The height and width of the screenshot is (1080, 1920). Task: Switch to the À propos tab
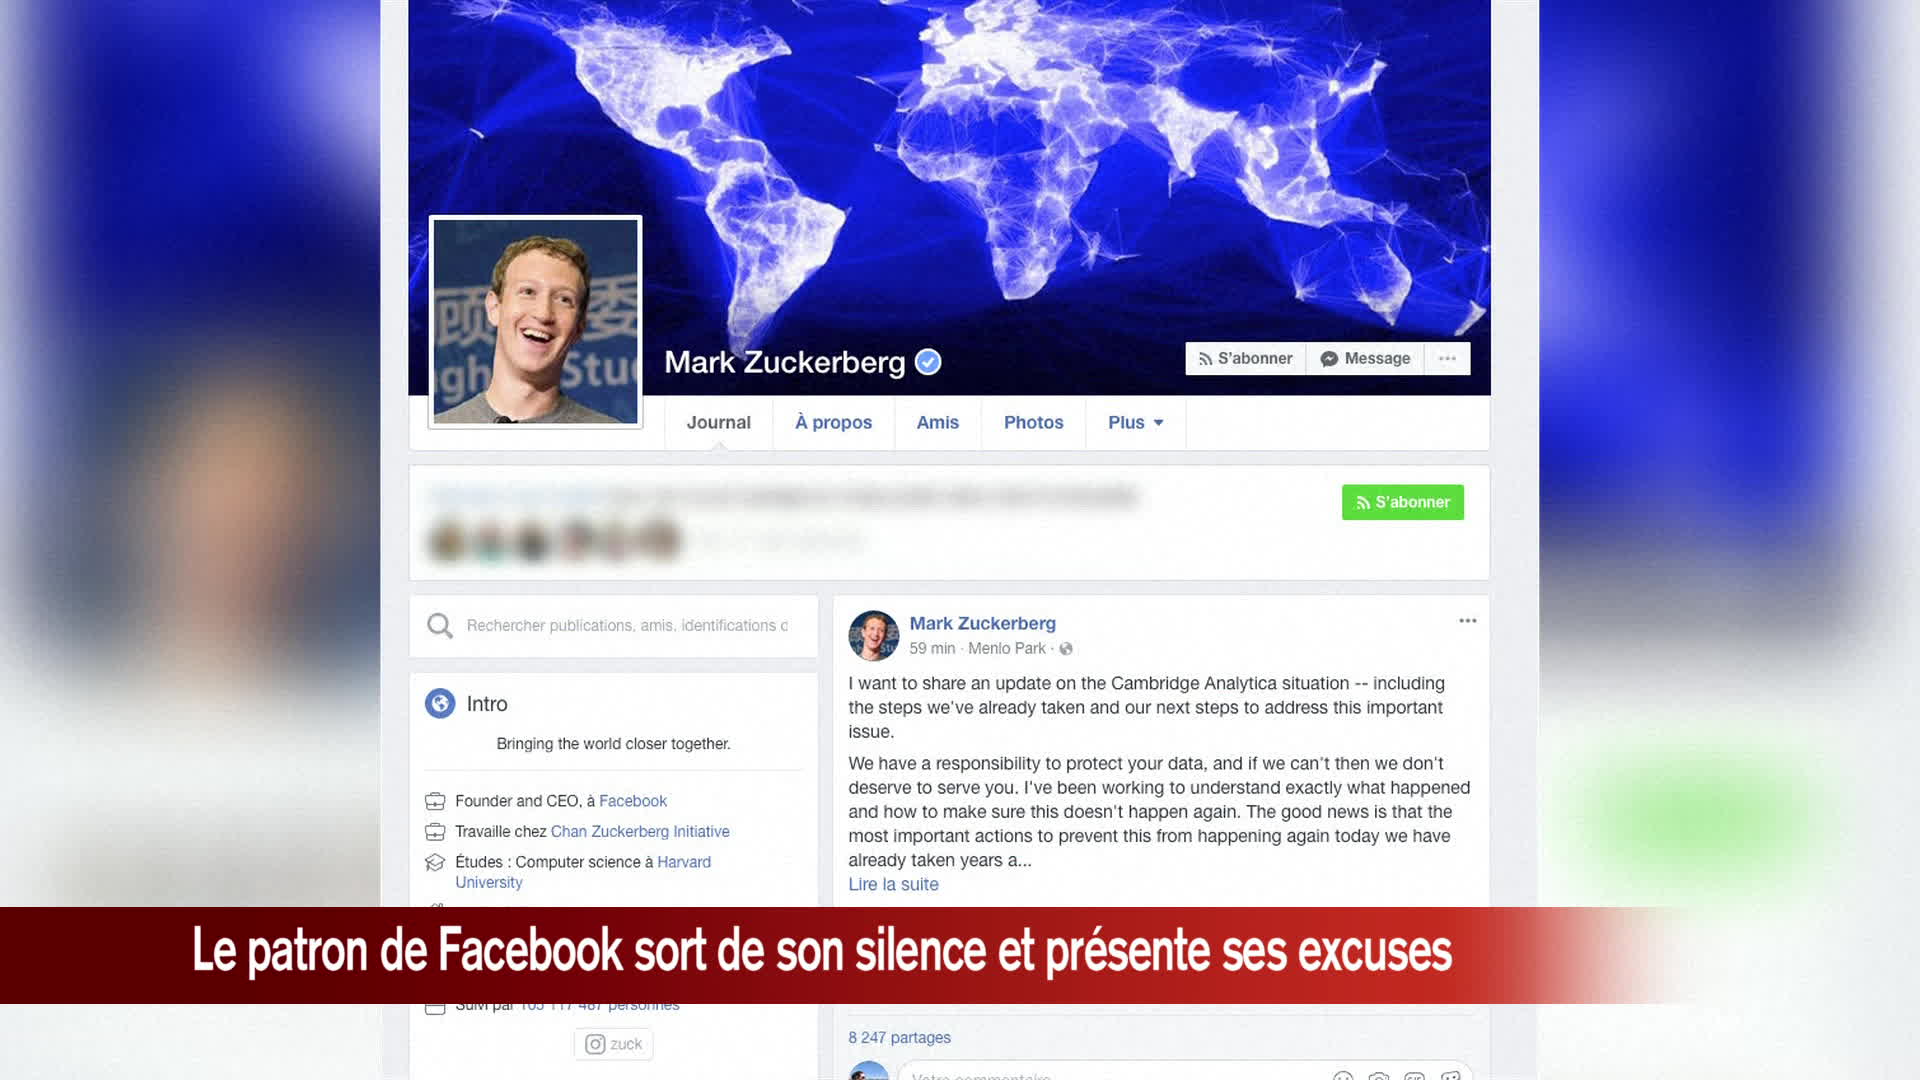[x=833, y=422]
